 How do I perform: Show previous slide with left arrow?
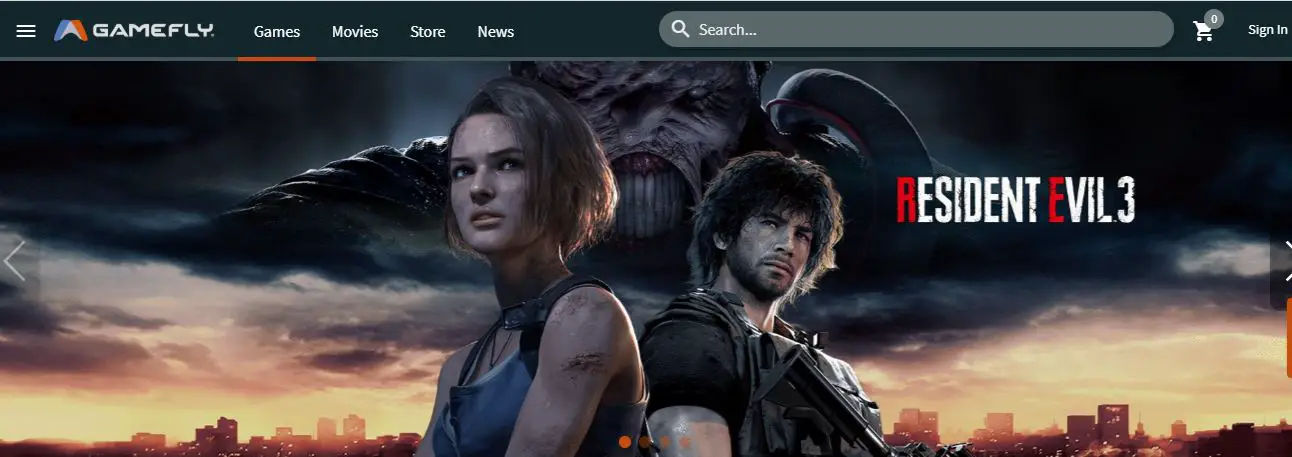(14, 261)
